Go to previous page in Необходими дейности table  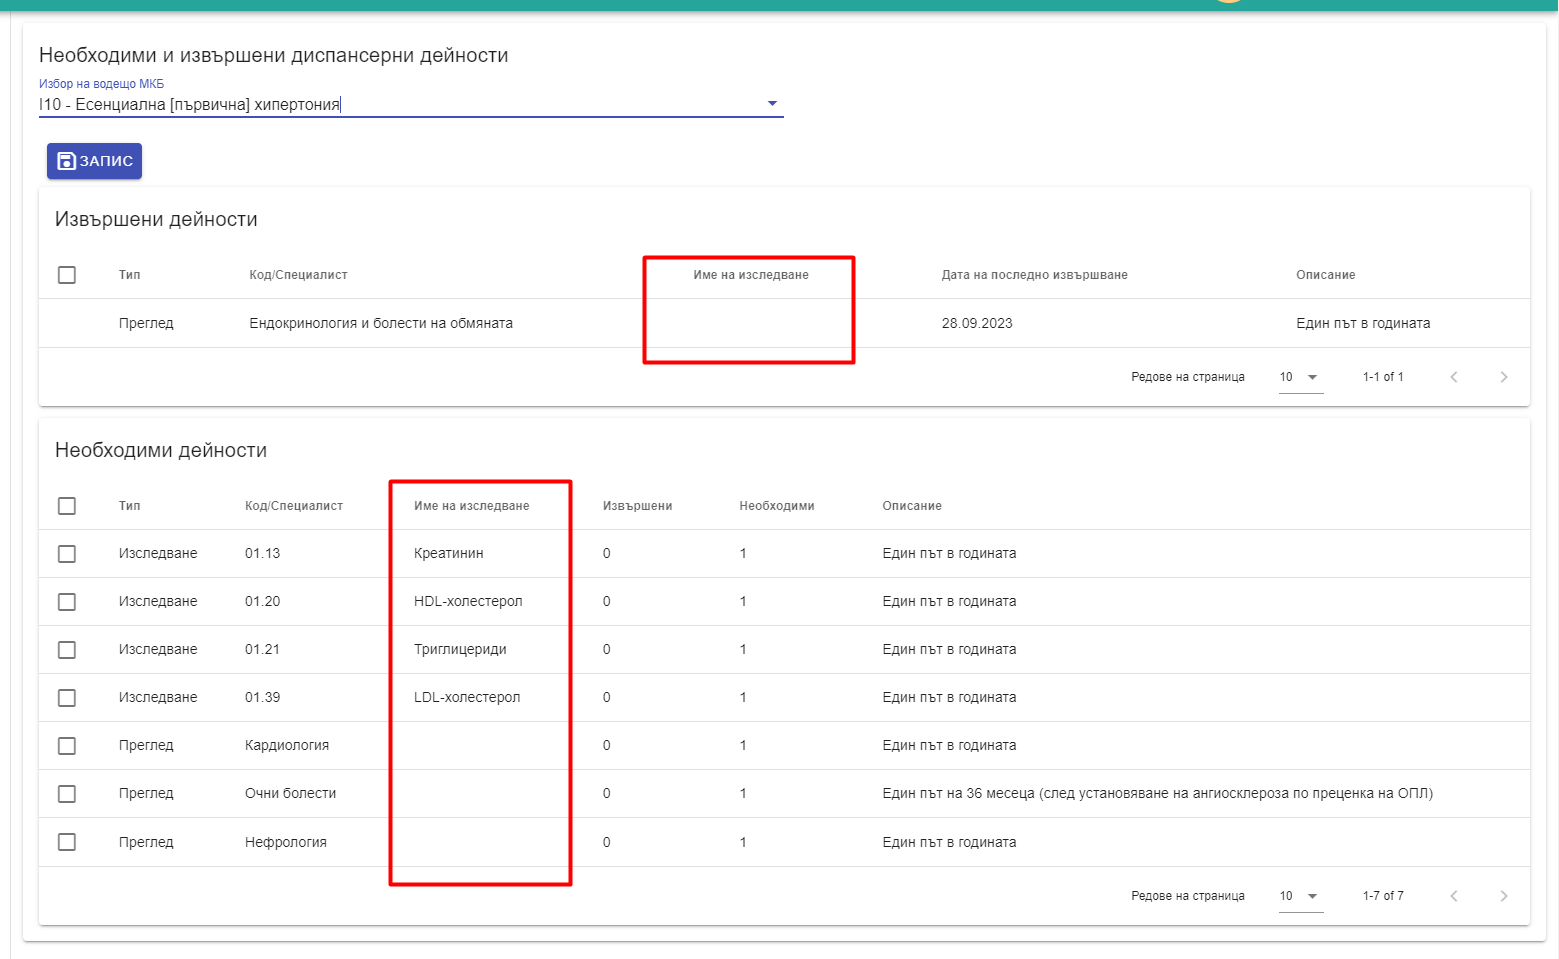click(x=1454, y=896)
